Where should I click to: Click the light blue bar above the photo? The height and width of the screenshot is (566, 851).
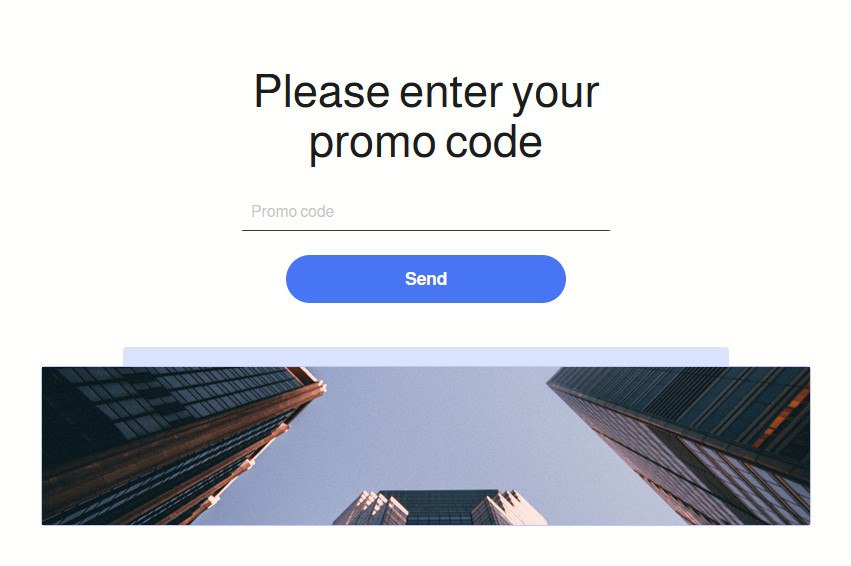pyautogui.click(x=426, y=357)
